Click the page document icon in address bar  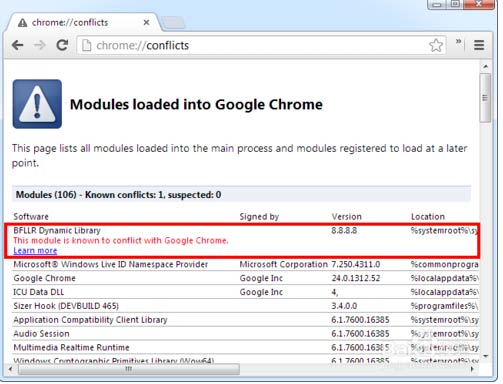[x=86, y=45]
